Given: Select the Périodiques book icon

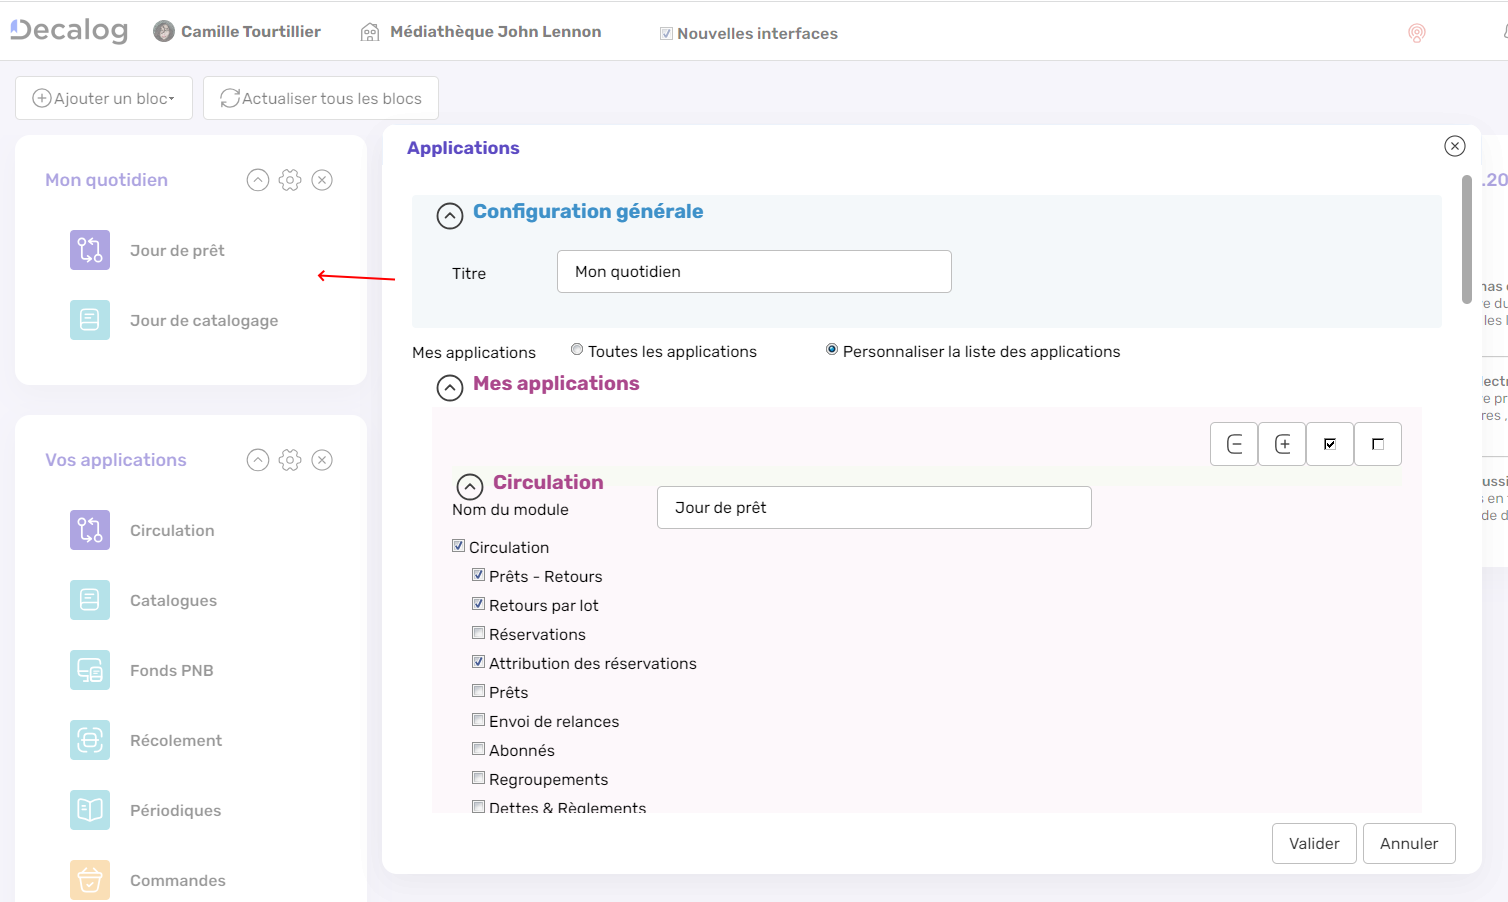Looking at the screenshot, I should [89, 810].
